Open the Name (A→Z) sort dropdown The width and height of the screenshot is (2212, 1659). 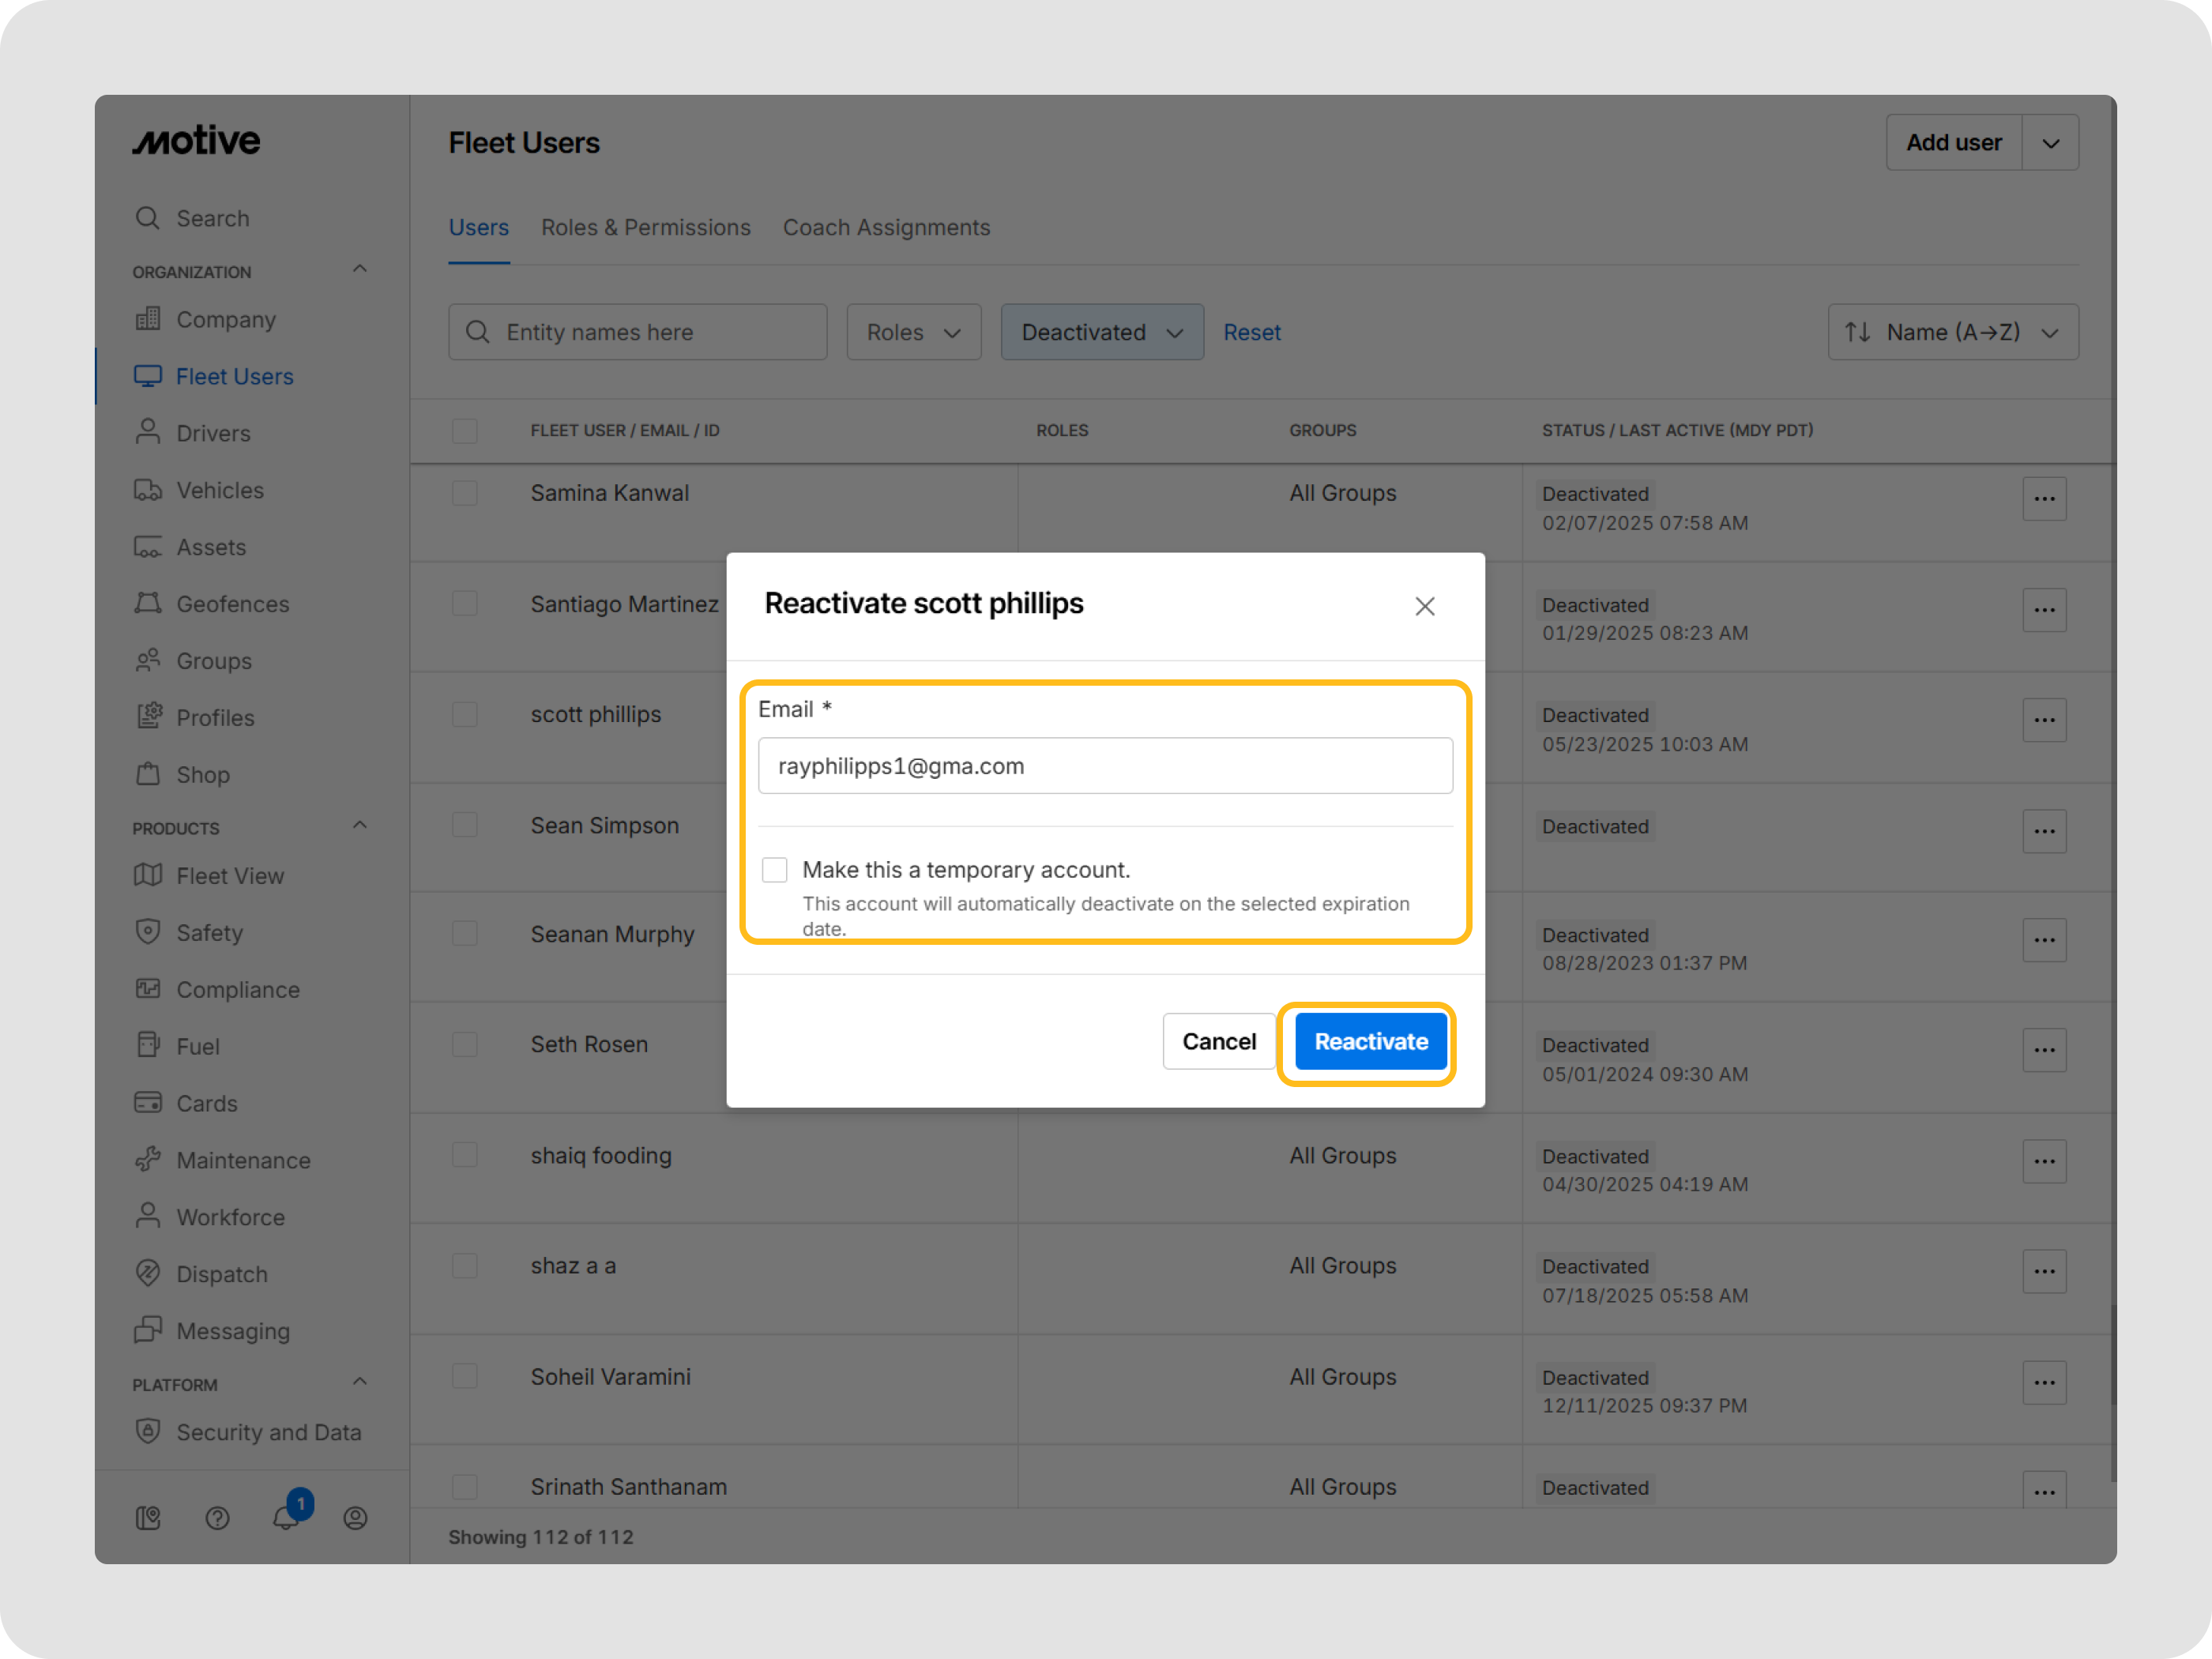pyautogui.click(x=1952, y=332)
